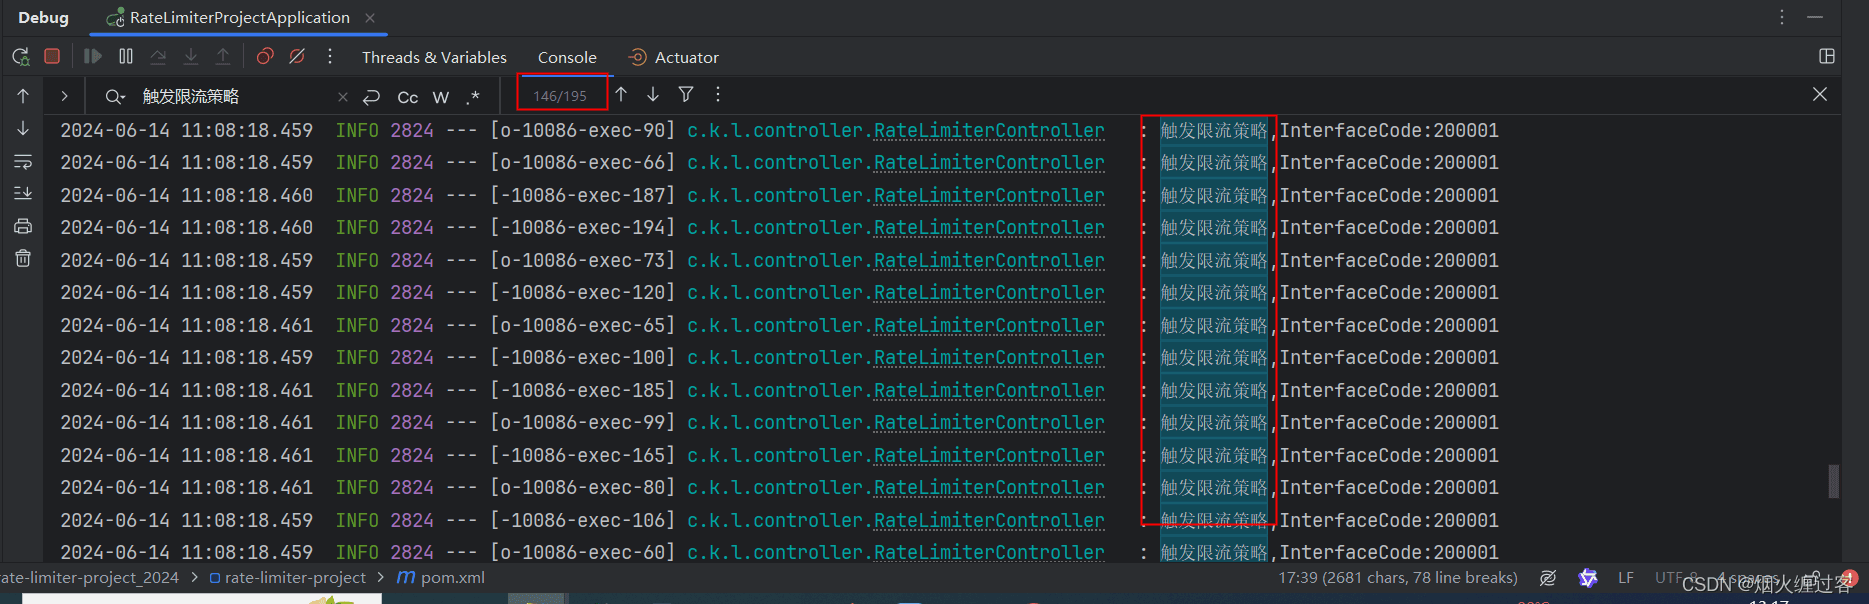Click the Step Over debugger icon
This screenshot has width=1869, height=604.
tap(158, 57)
